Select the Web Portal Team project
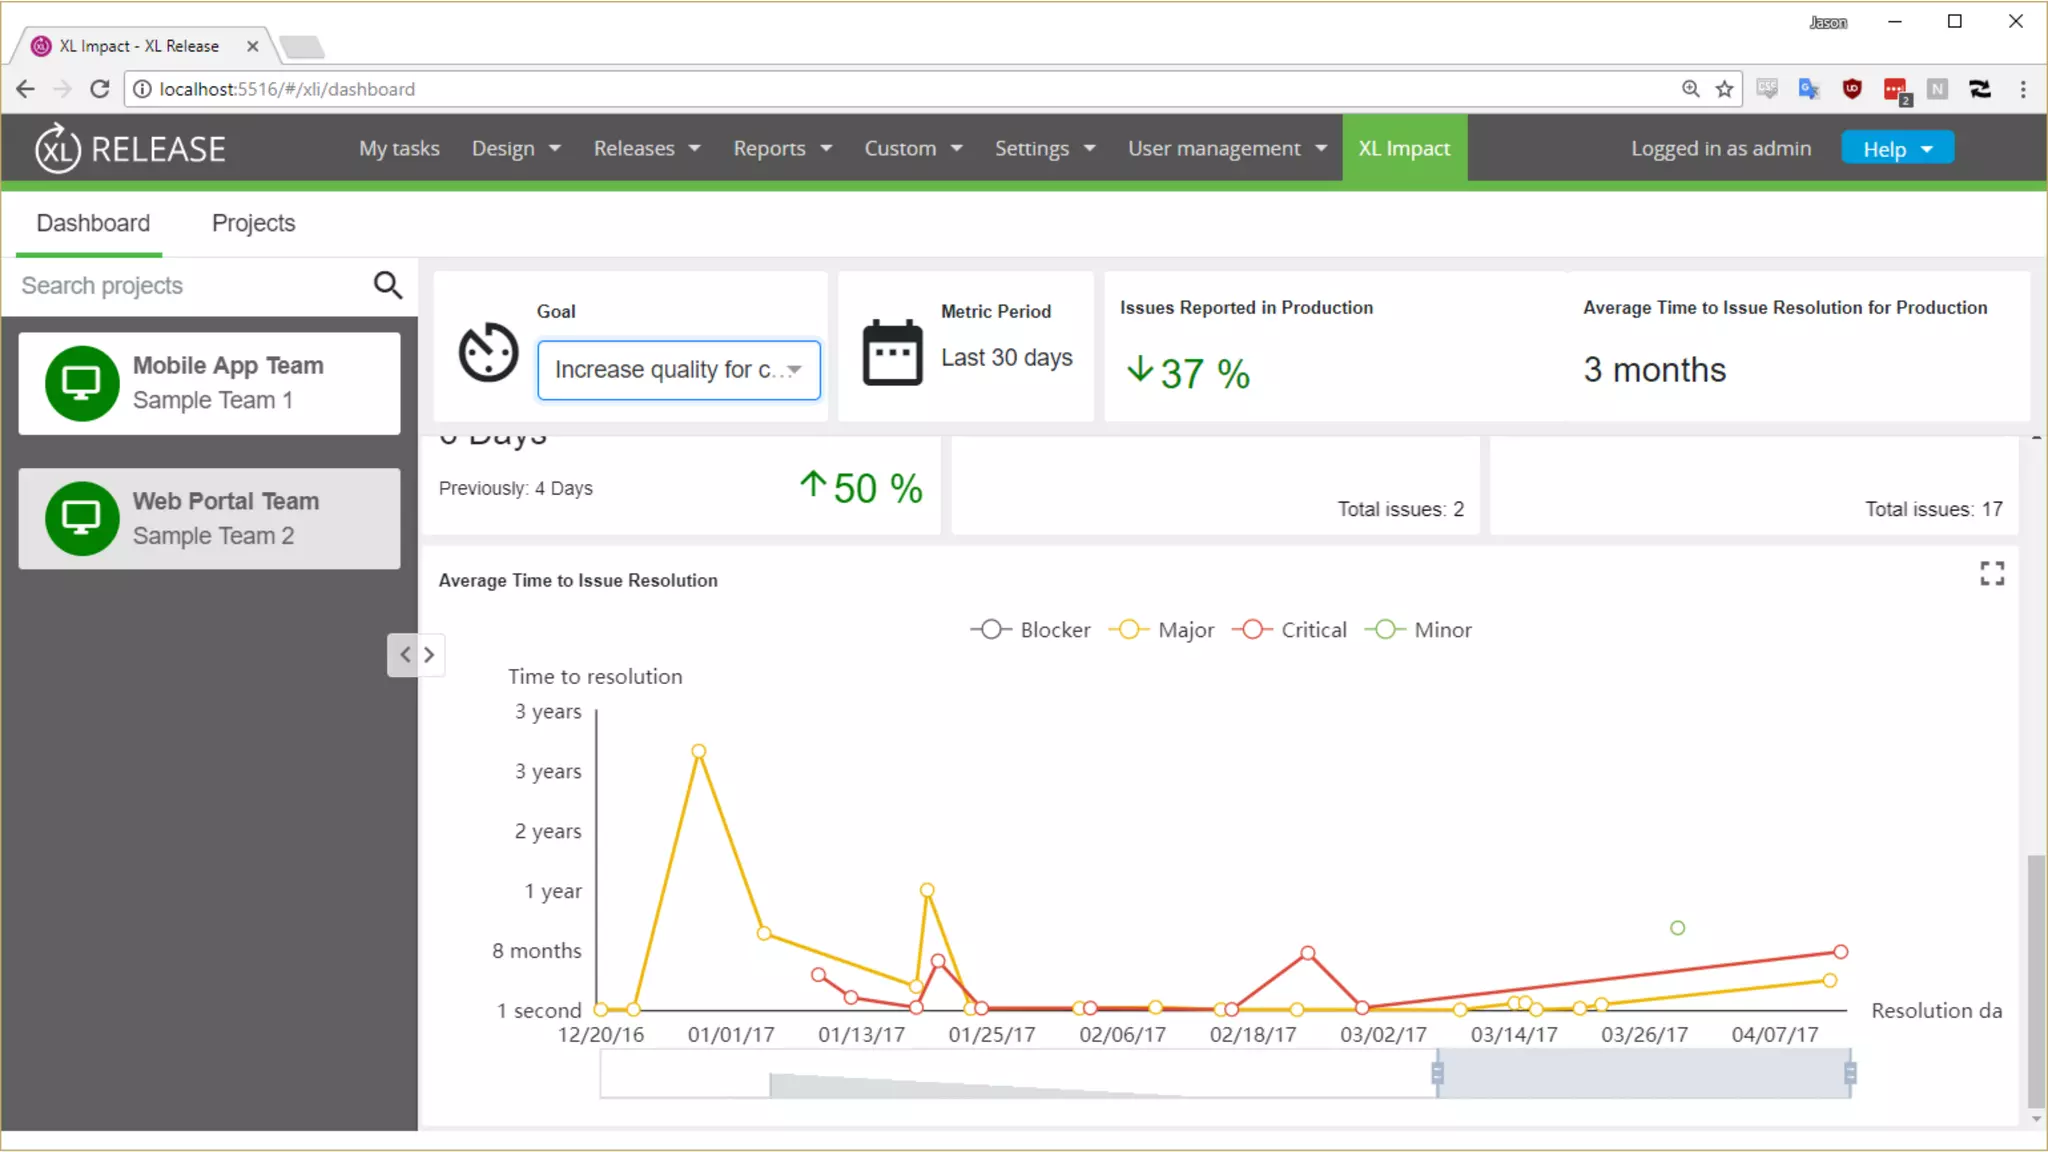 (209, 519)
